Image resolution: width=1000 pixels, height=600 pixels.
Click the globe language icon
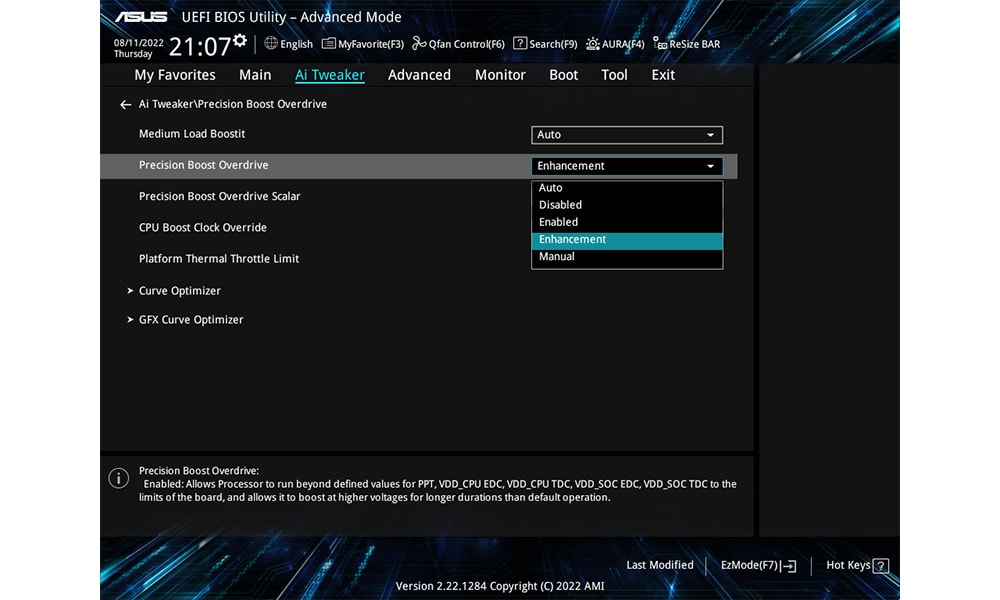[x=271, y=43]
